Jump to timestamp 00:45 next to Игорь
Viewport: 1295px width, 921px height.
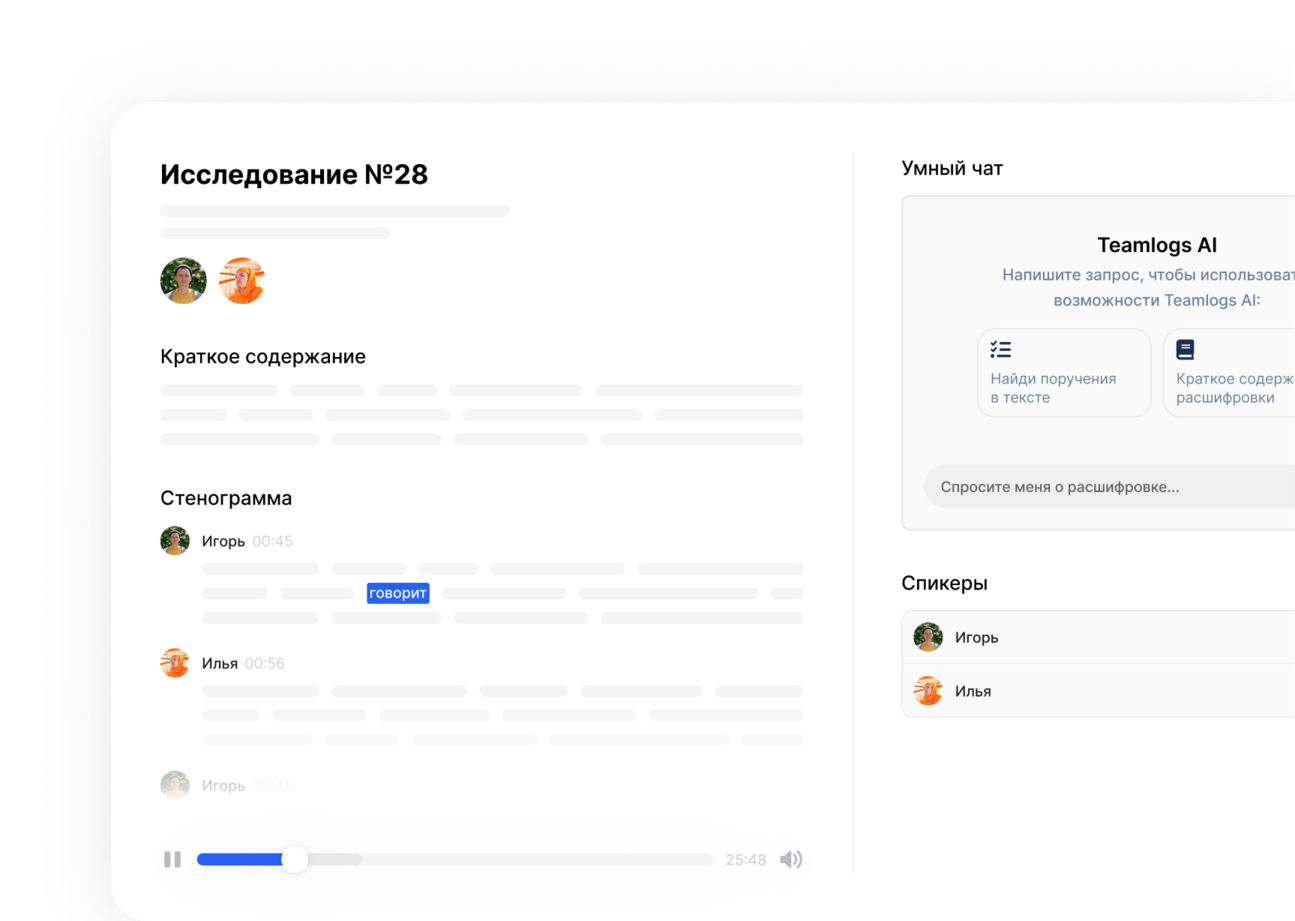(272, 541)
